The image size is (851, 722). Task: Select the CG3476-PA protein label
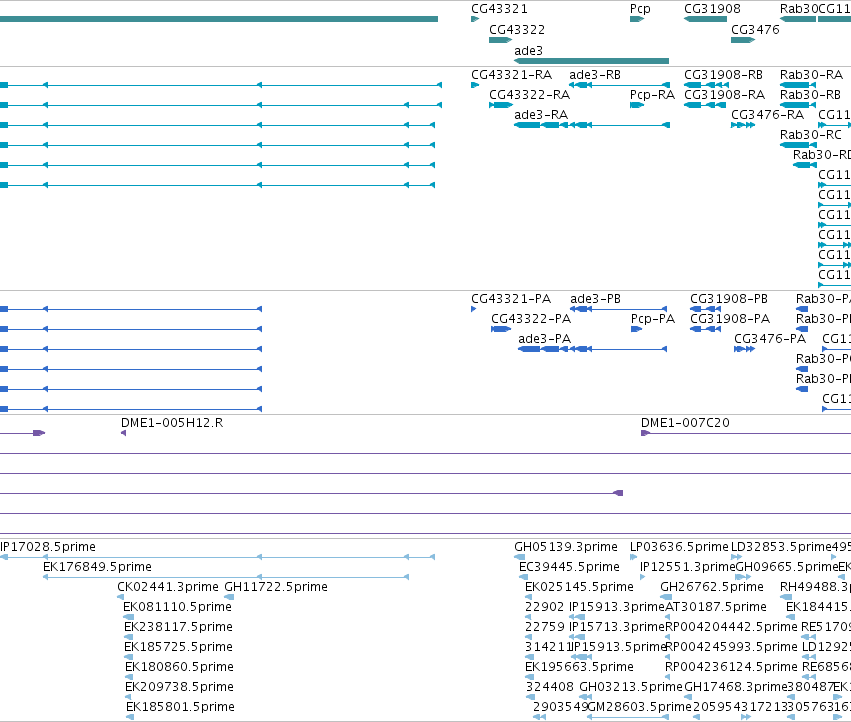point(770,339)
